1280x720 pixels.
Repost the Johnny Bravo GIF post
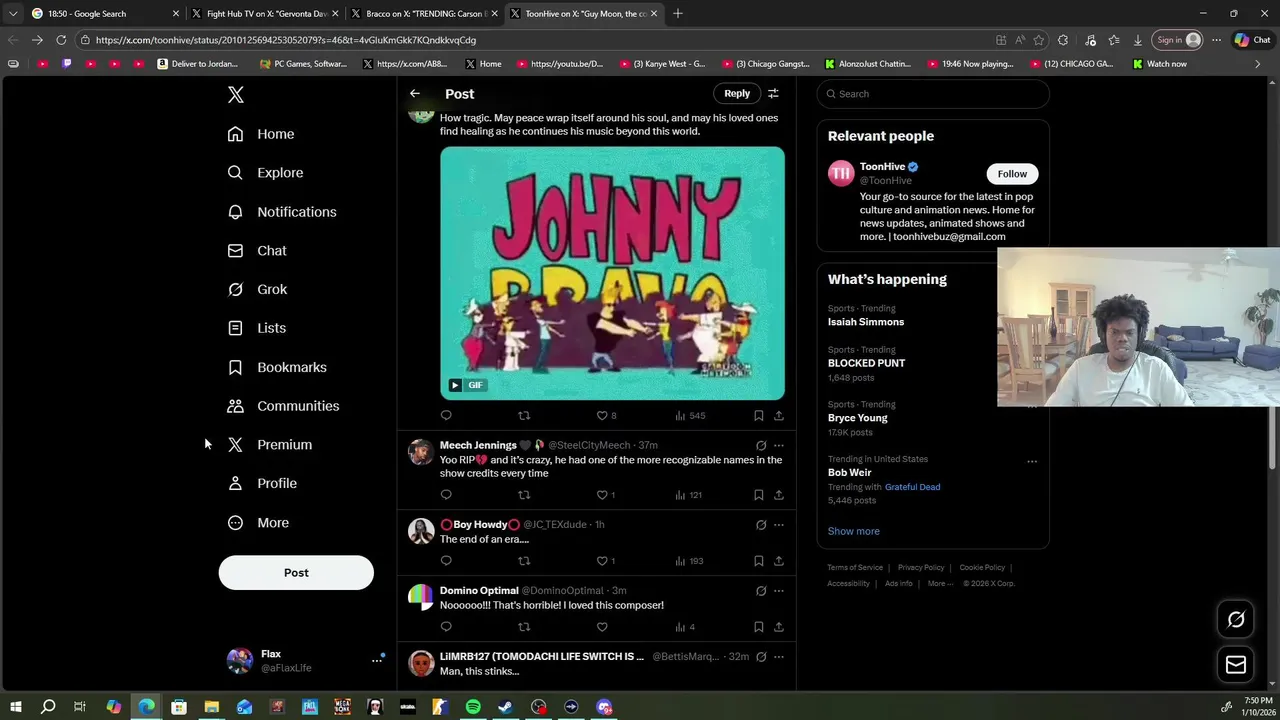524,415
